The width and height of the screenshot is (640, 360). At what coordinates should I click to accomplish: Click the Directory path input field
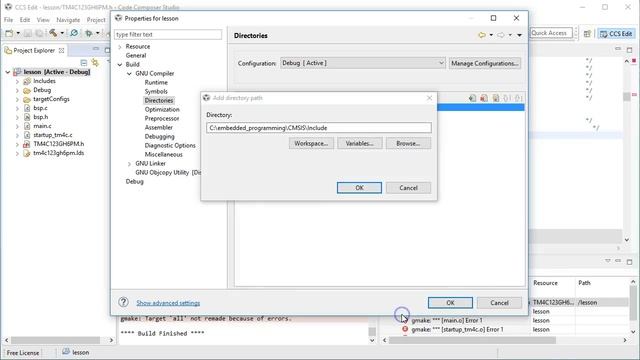tap(319, 128)
